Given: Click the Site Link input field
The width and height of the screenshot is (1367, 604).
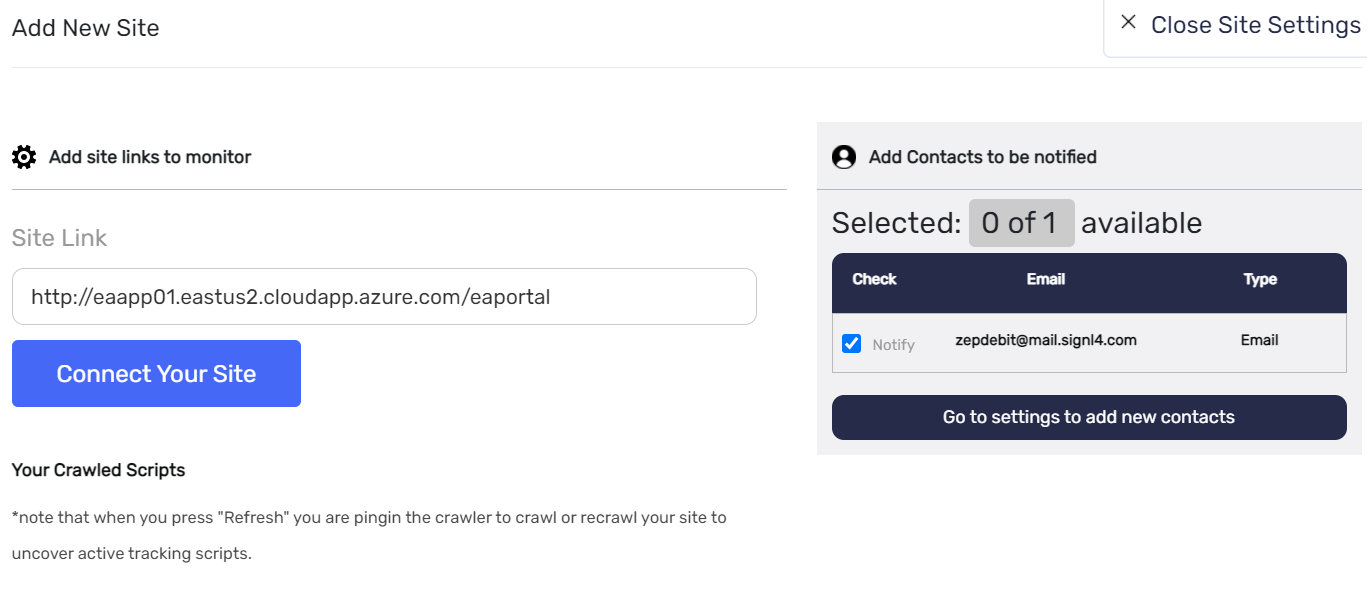Looking at the screenshot, I should click(x=384, y=296).
